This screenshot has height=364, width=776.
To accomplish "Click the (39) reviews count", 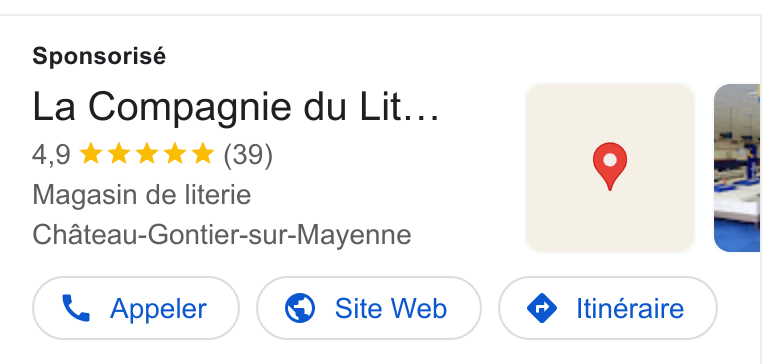I will pos(248,155).
